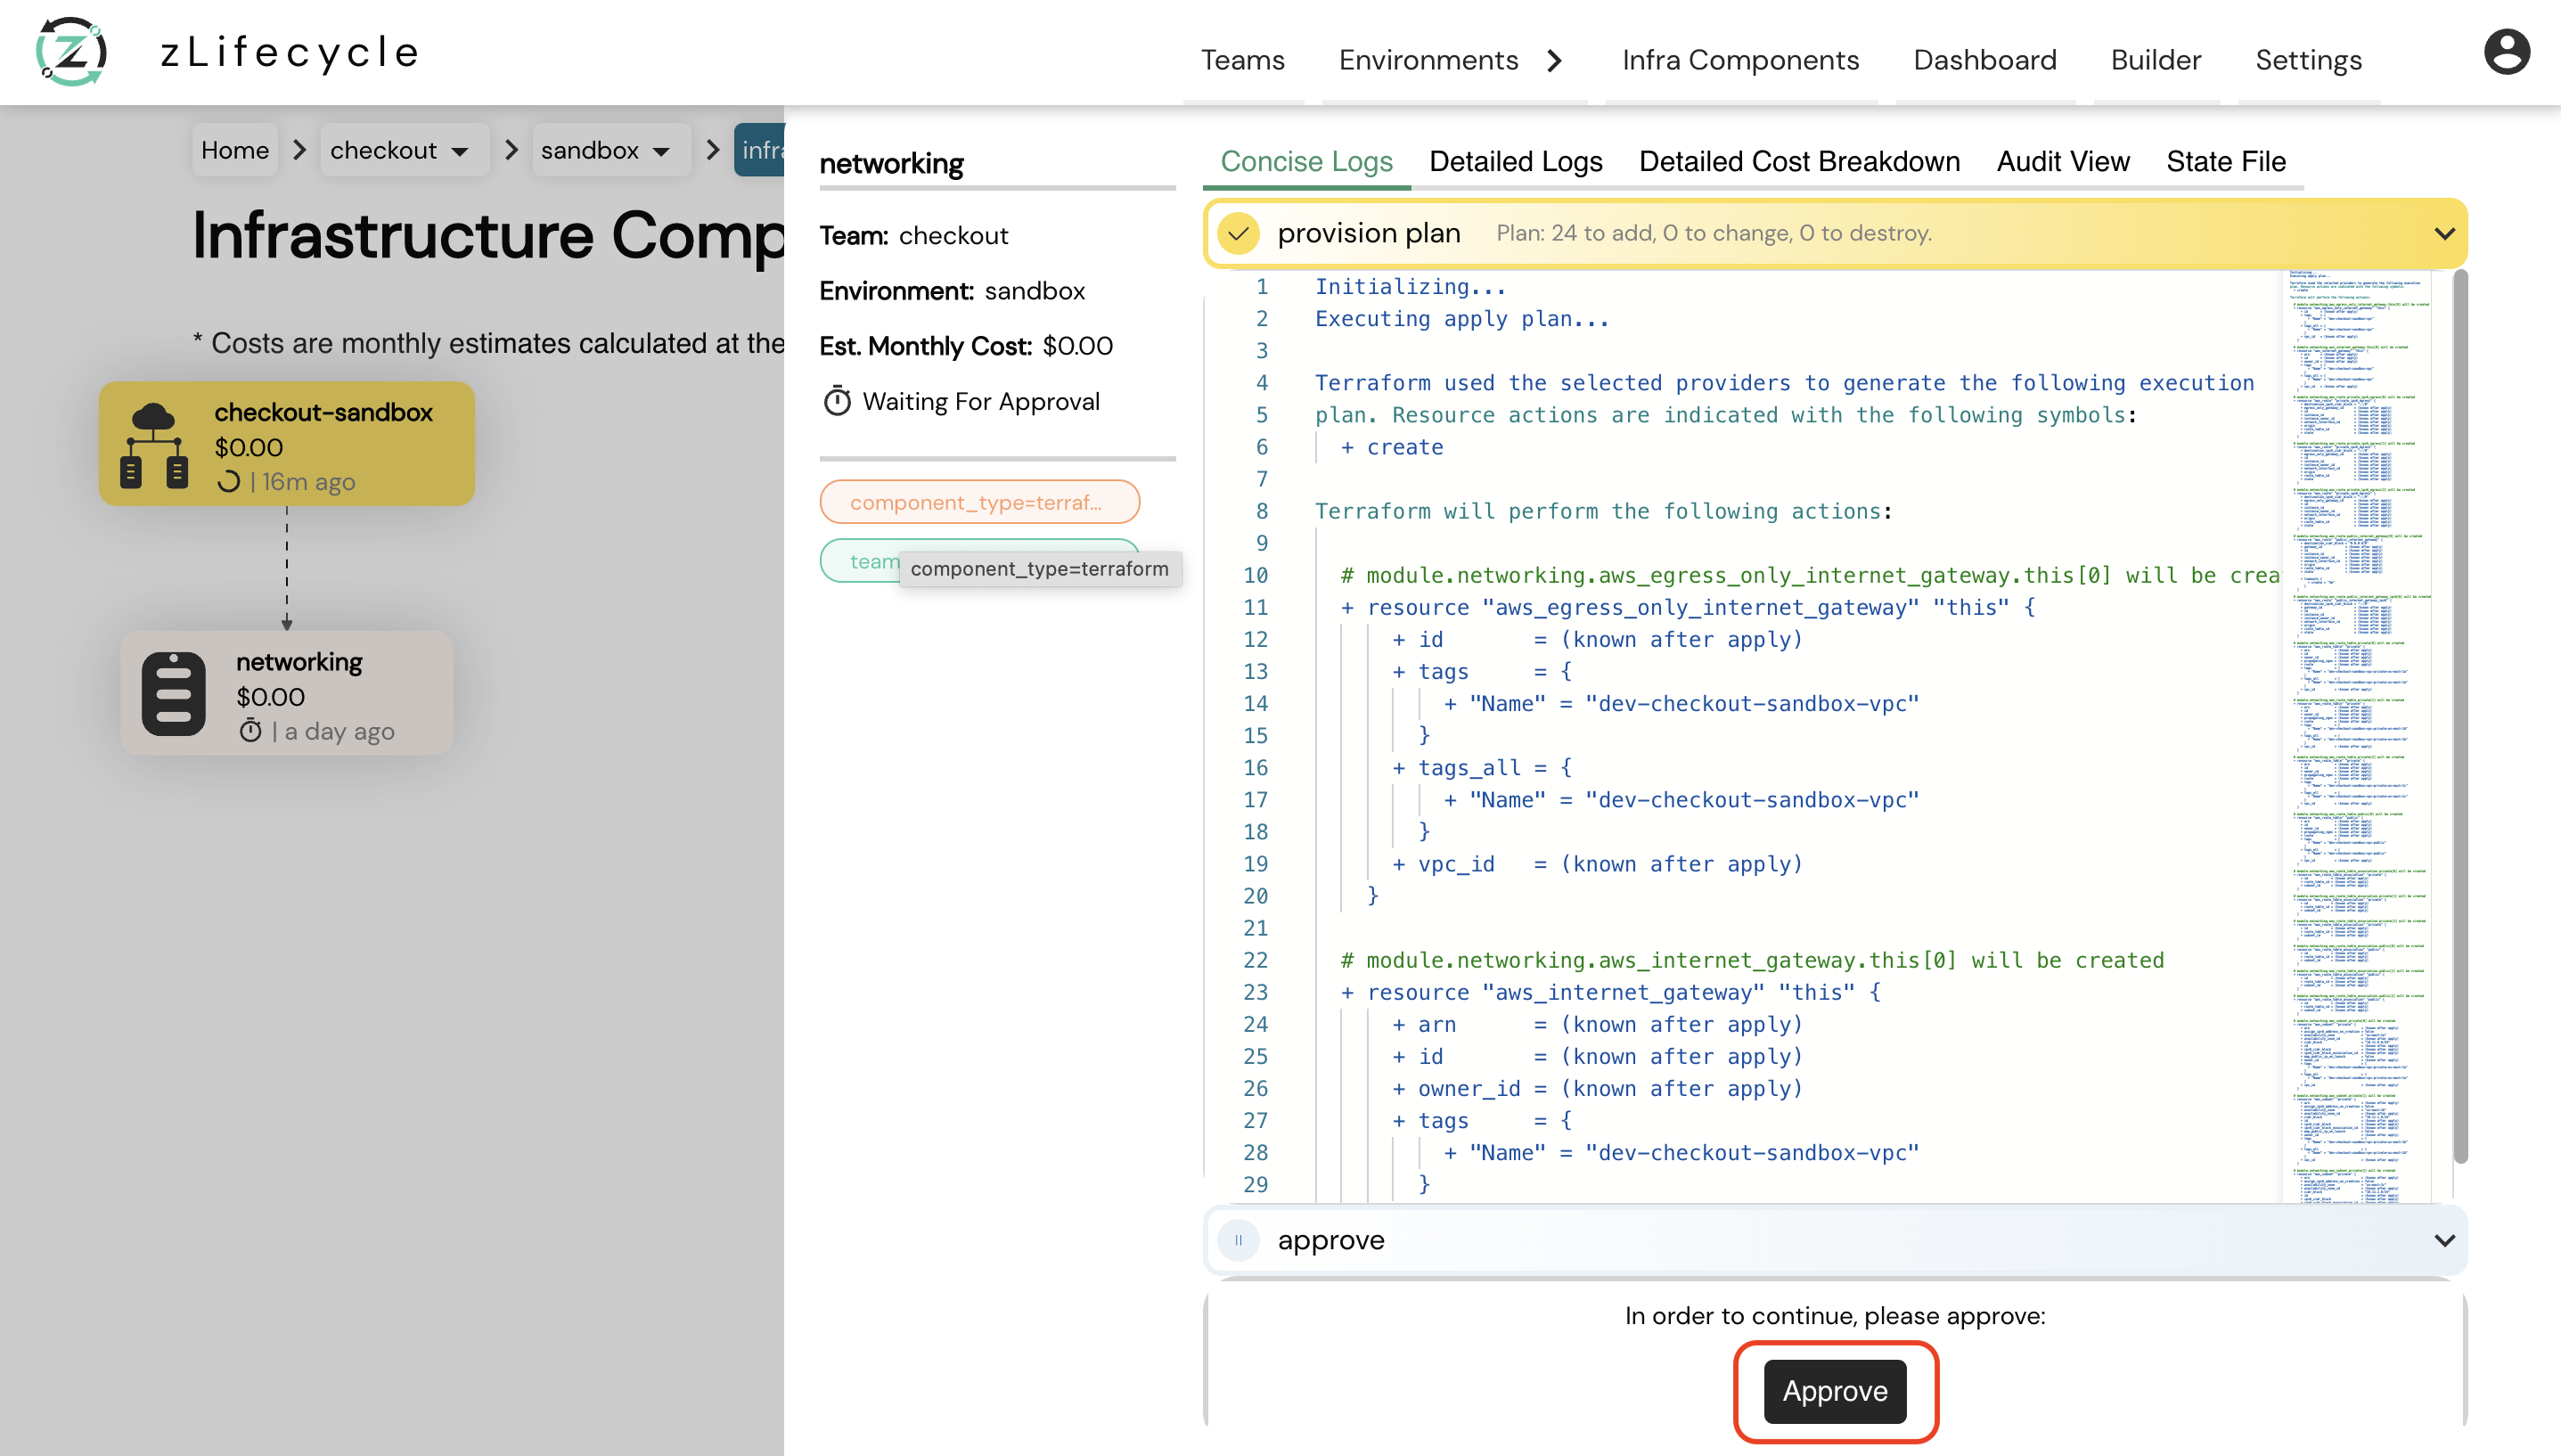
Task: Select the Detailed Logs tab
Action: (1515, 160)
